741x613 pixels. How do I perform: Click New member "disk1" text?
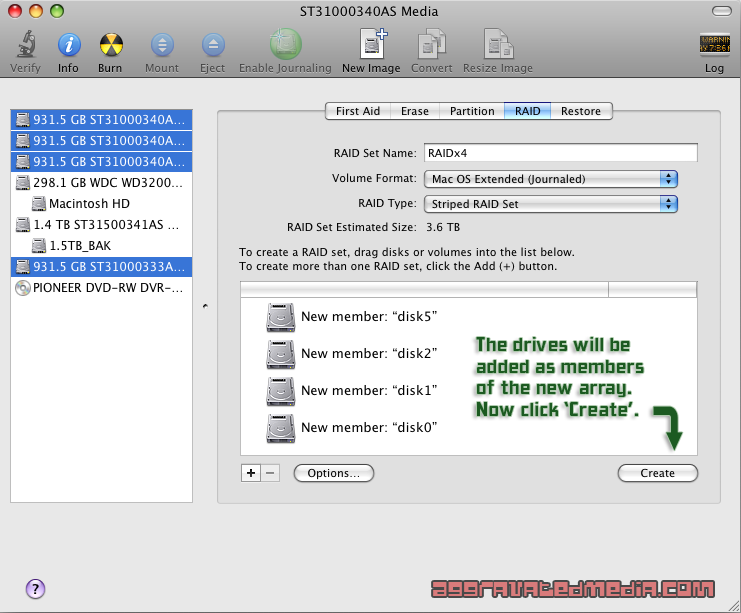coord(369,391)
